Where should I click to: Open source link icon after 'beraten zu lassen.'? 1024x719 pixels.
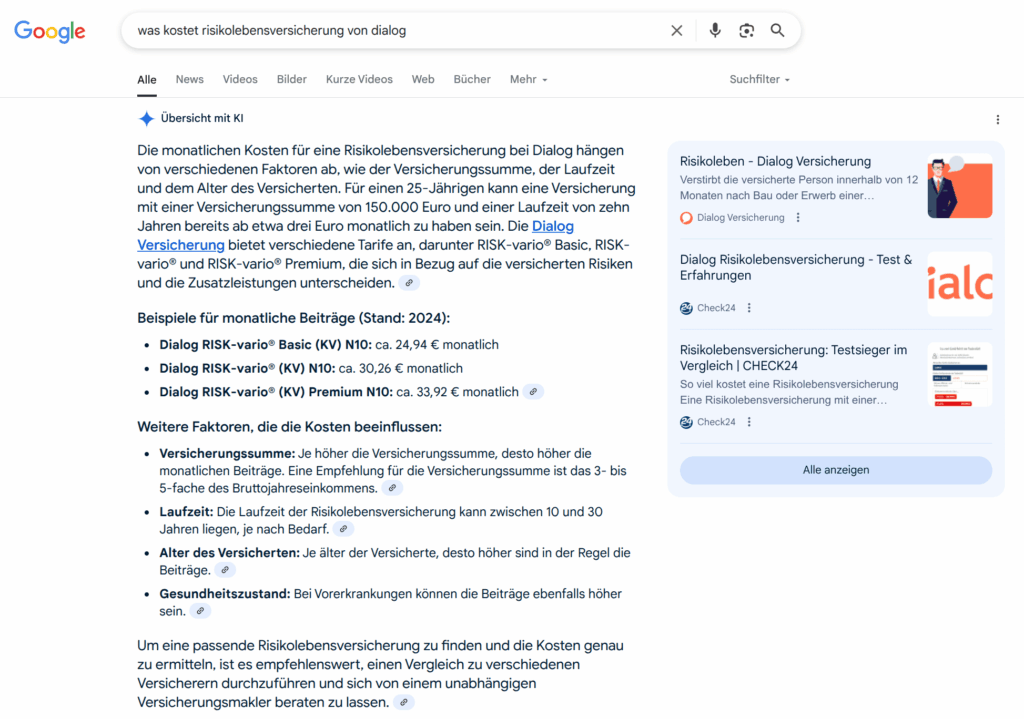tap(404, 703)
